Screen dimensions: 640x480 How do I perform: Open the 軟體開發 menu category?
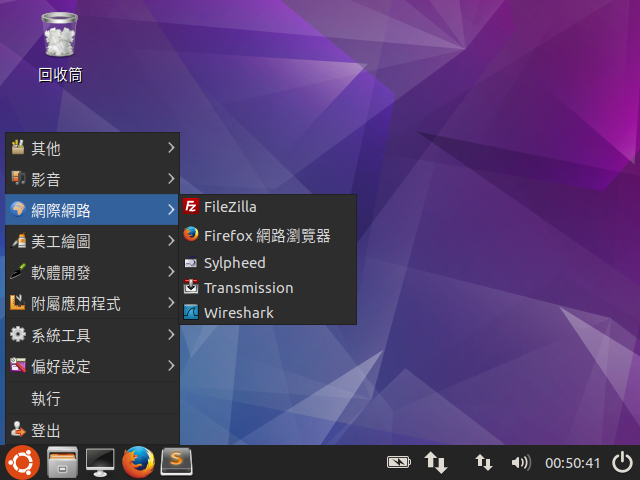pos(92,272)
